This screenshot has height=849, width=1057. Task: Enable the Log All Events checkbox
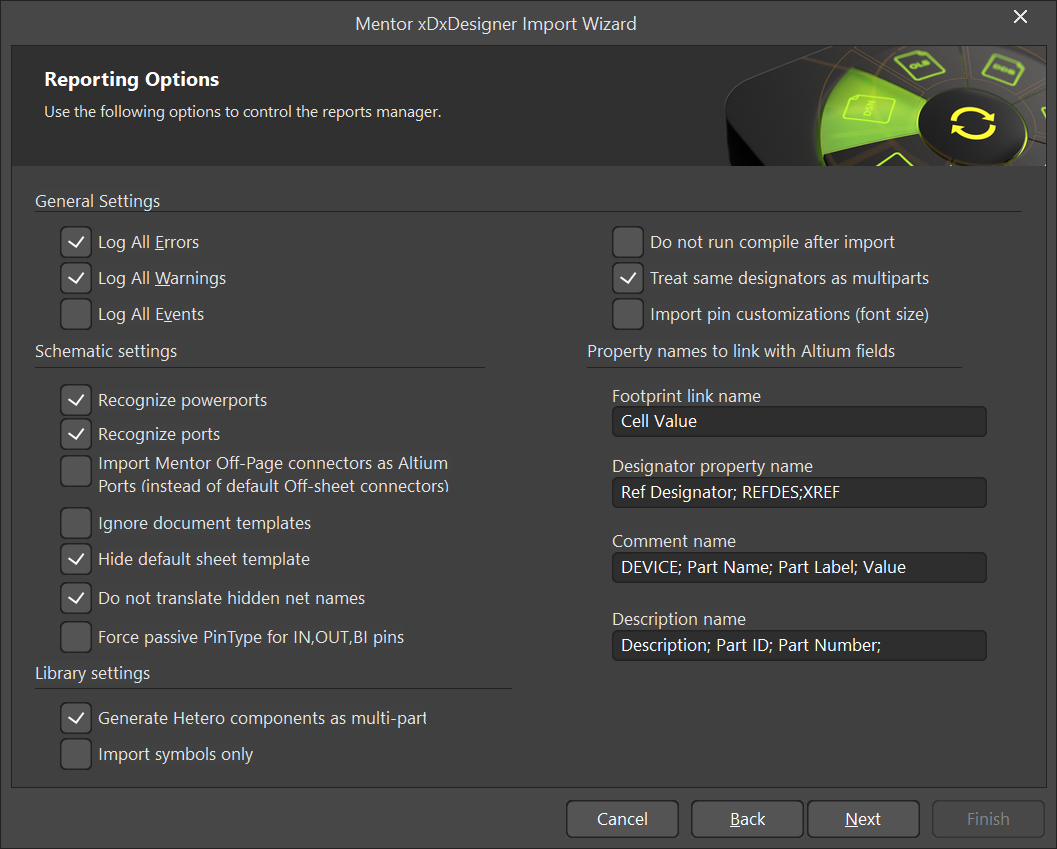click(76, 314)
